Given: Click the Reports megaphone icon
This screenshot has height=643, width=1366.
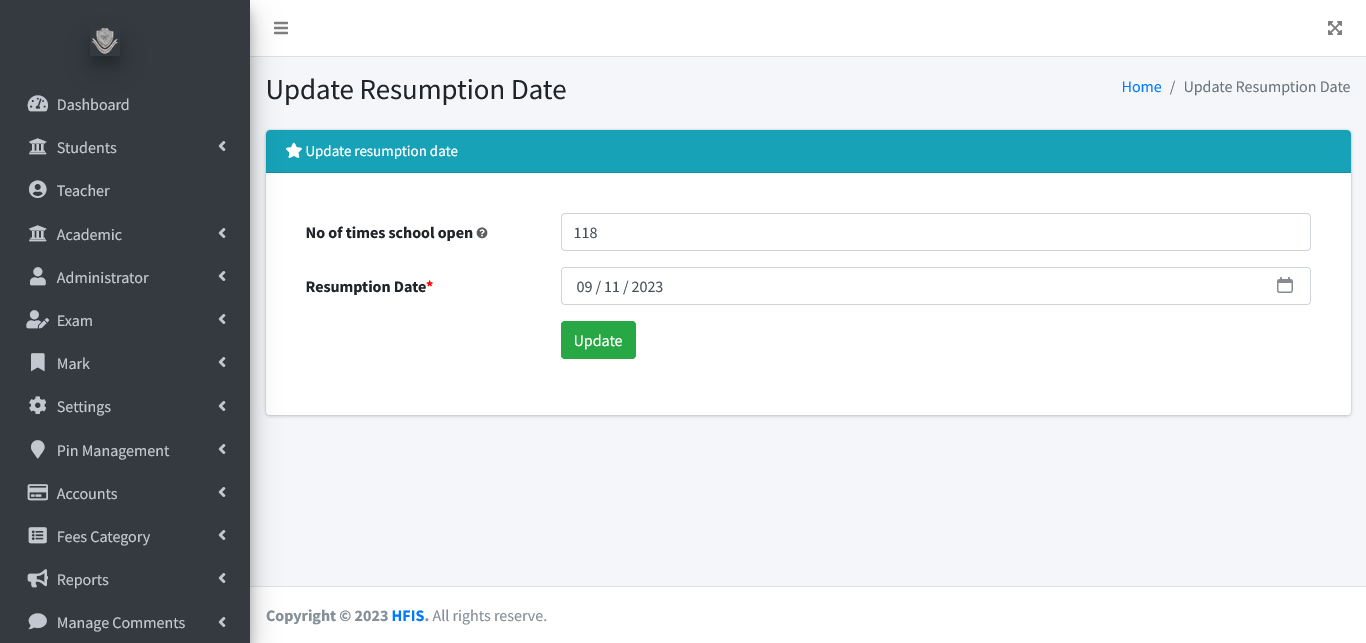Looking at the screenshot, I should [38, 579].
